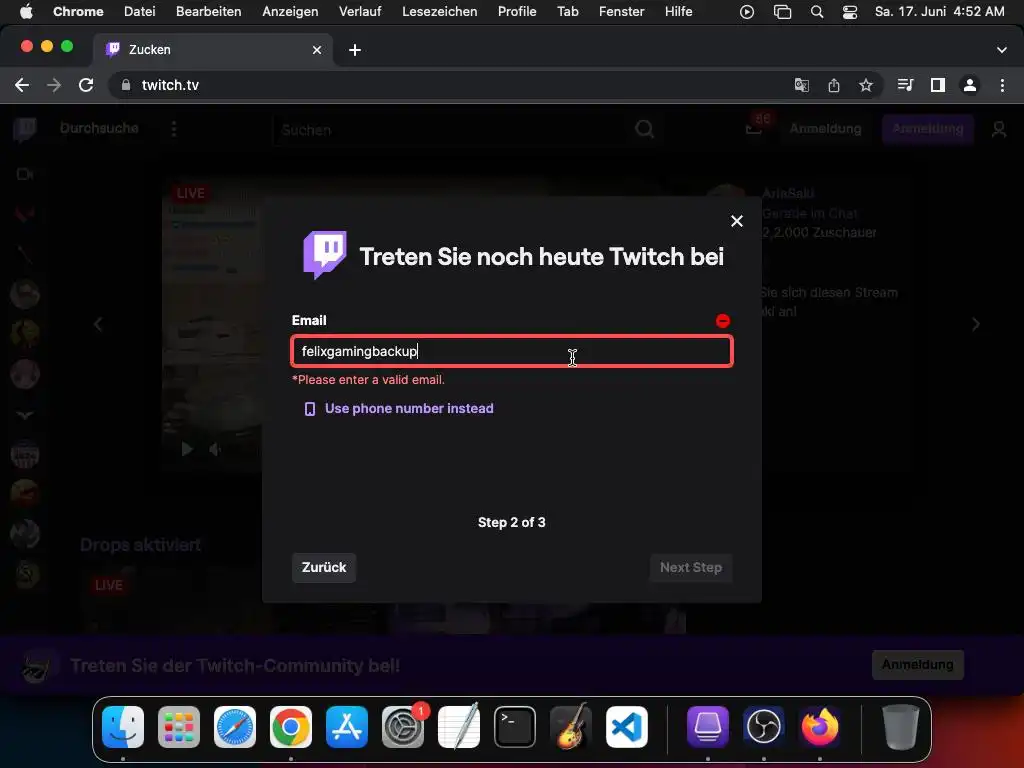Click the Twitch home logo in header
Viewport: 1024px width, 768px height.
pos(25,130)
